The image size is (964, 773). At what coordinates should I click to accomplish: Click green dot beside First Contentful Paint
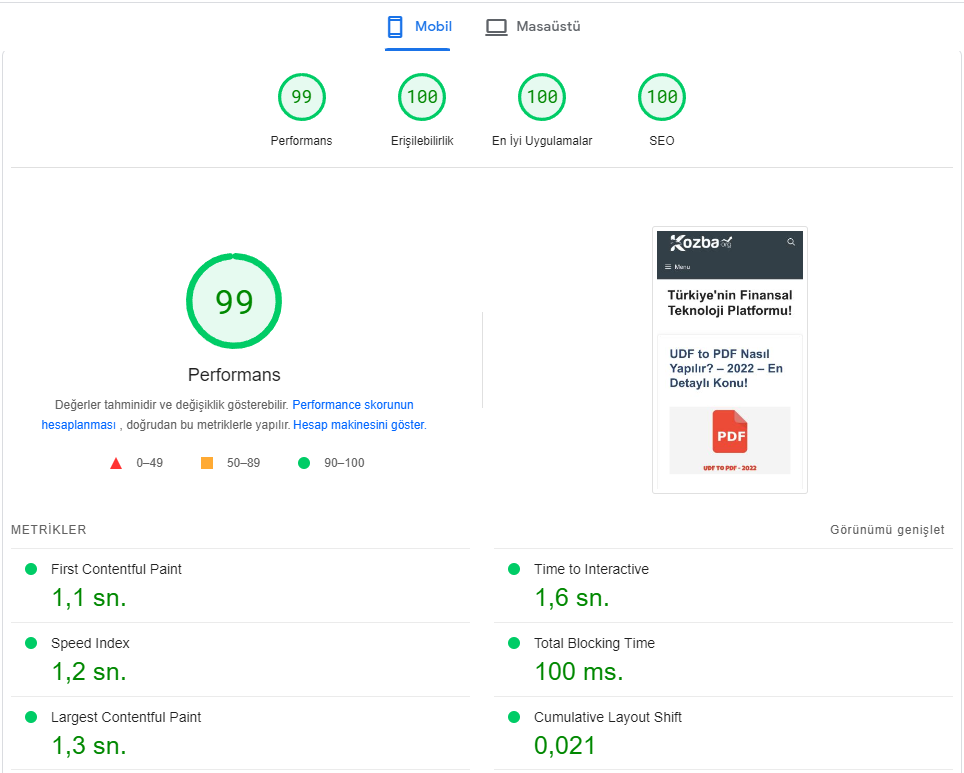coord(31,569)
